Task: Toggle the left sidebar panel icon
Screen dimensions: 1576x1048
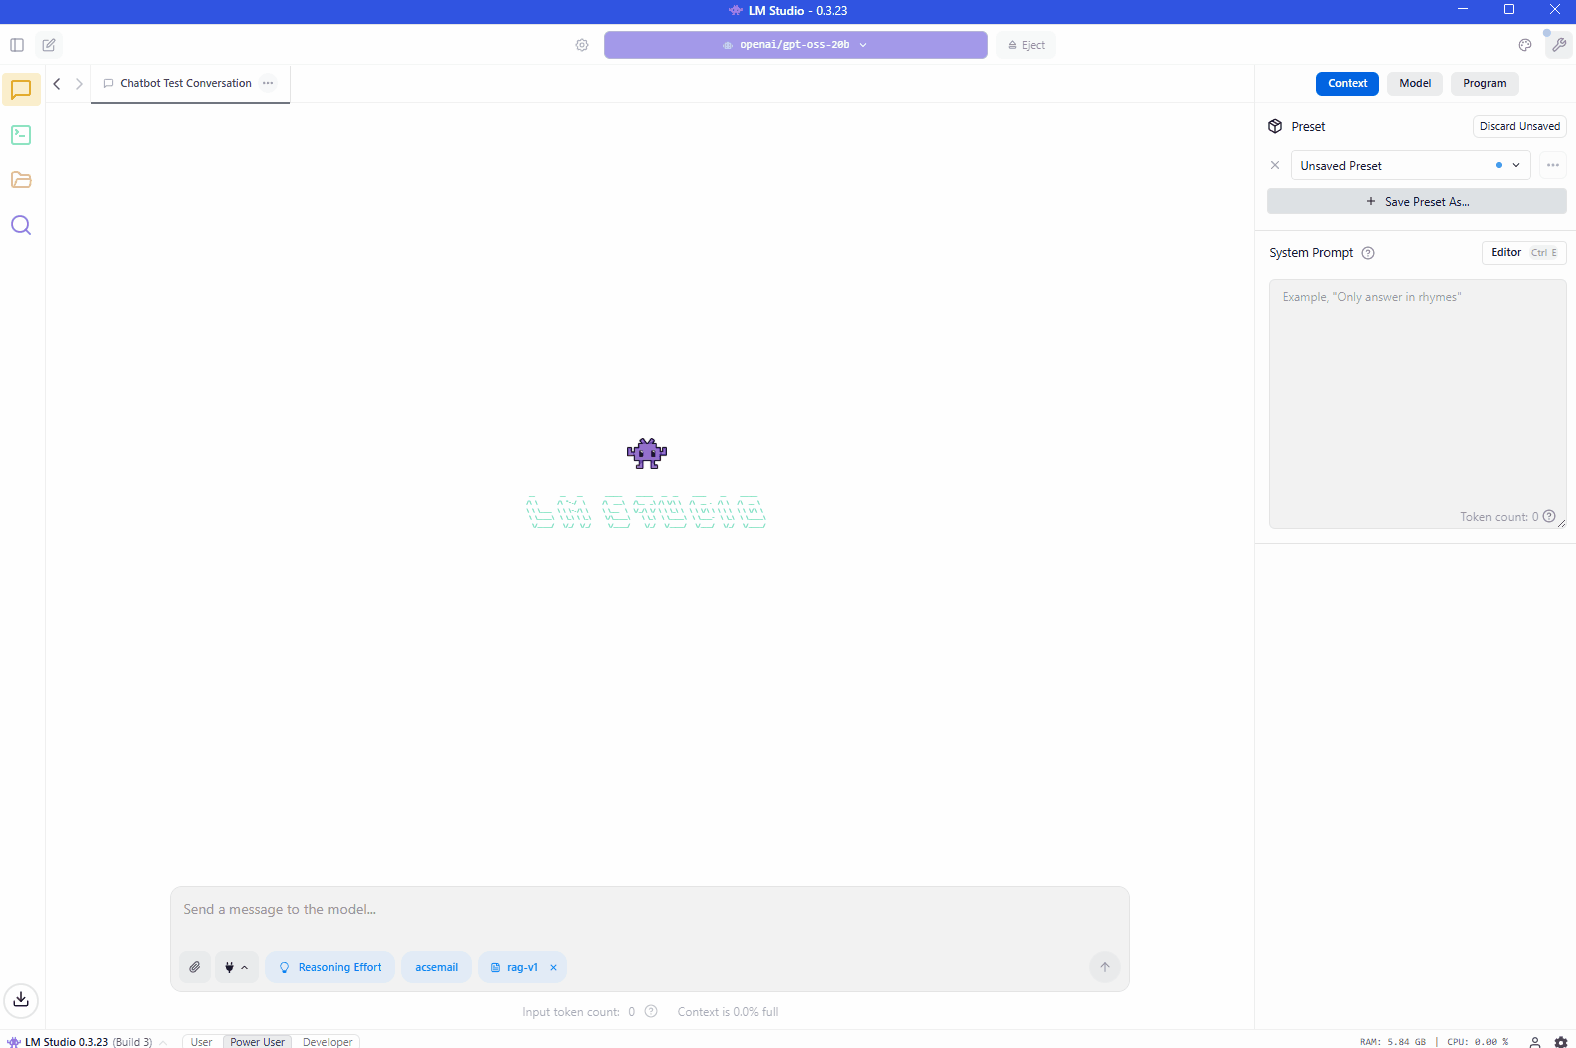Action: (17, 45)
